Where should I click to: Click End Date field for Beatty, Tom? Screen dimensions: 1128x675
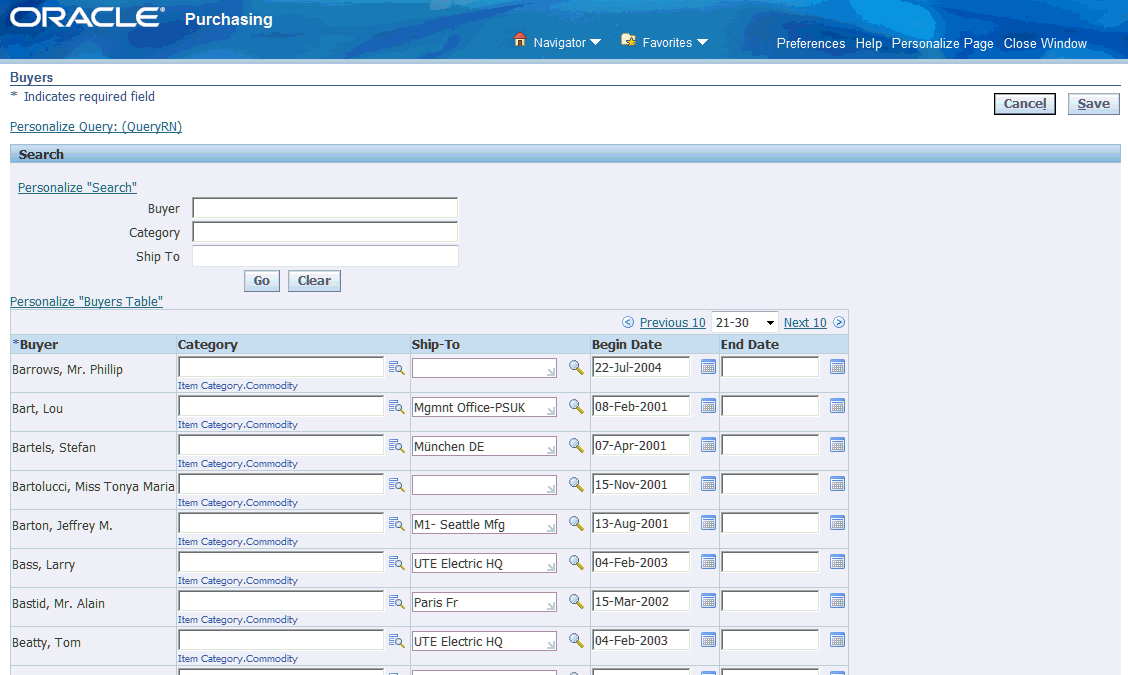tap(770, 640)
